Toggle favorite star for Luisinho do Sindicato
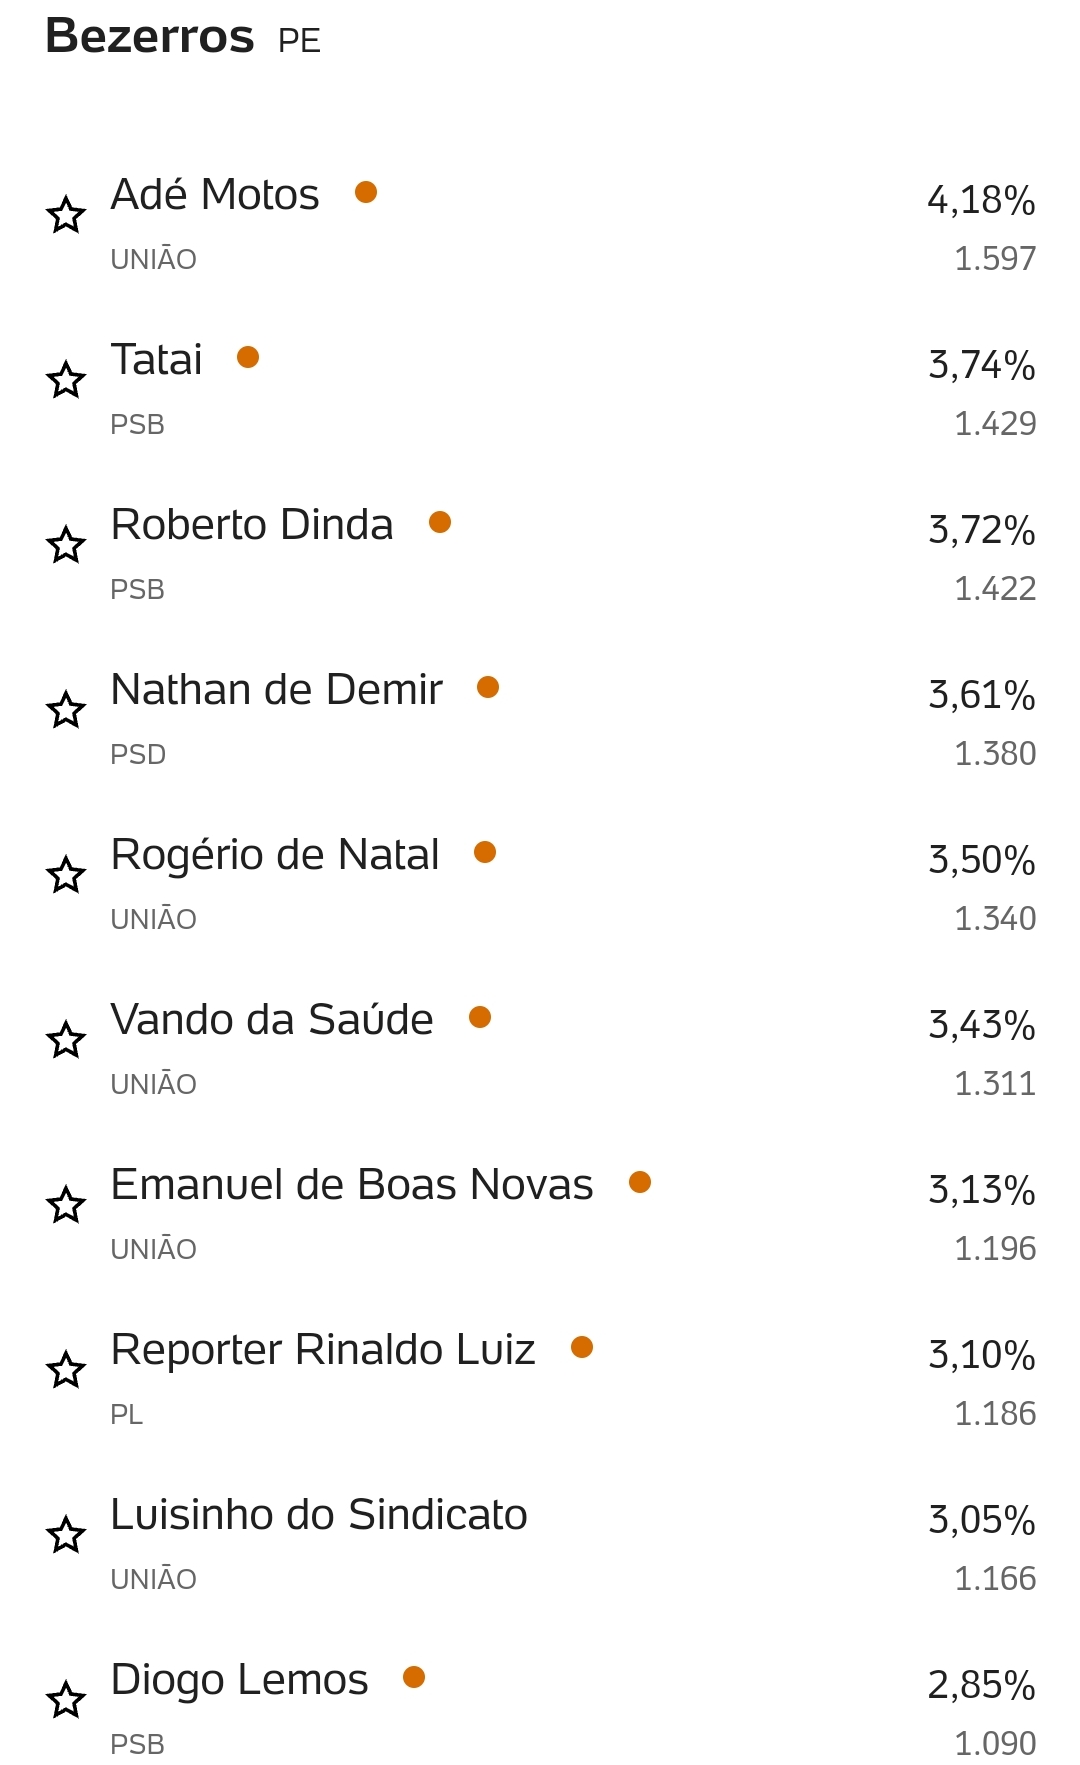The height and width of the screenshot is (1765, 1080). click(x=66, y=1535)
